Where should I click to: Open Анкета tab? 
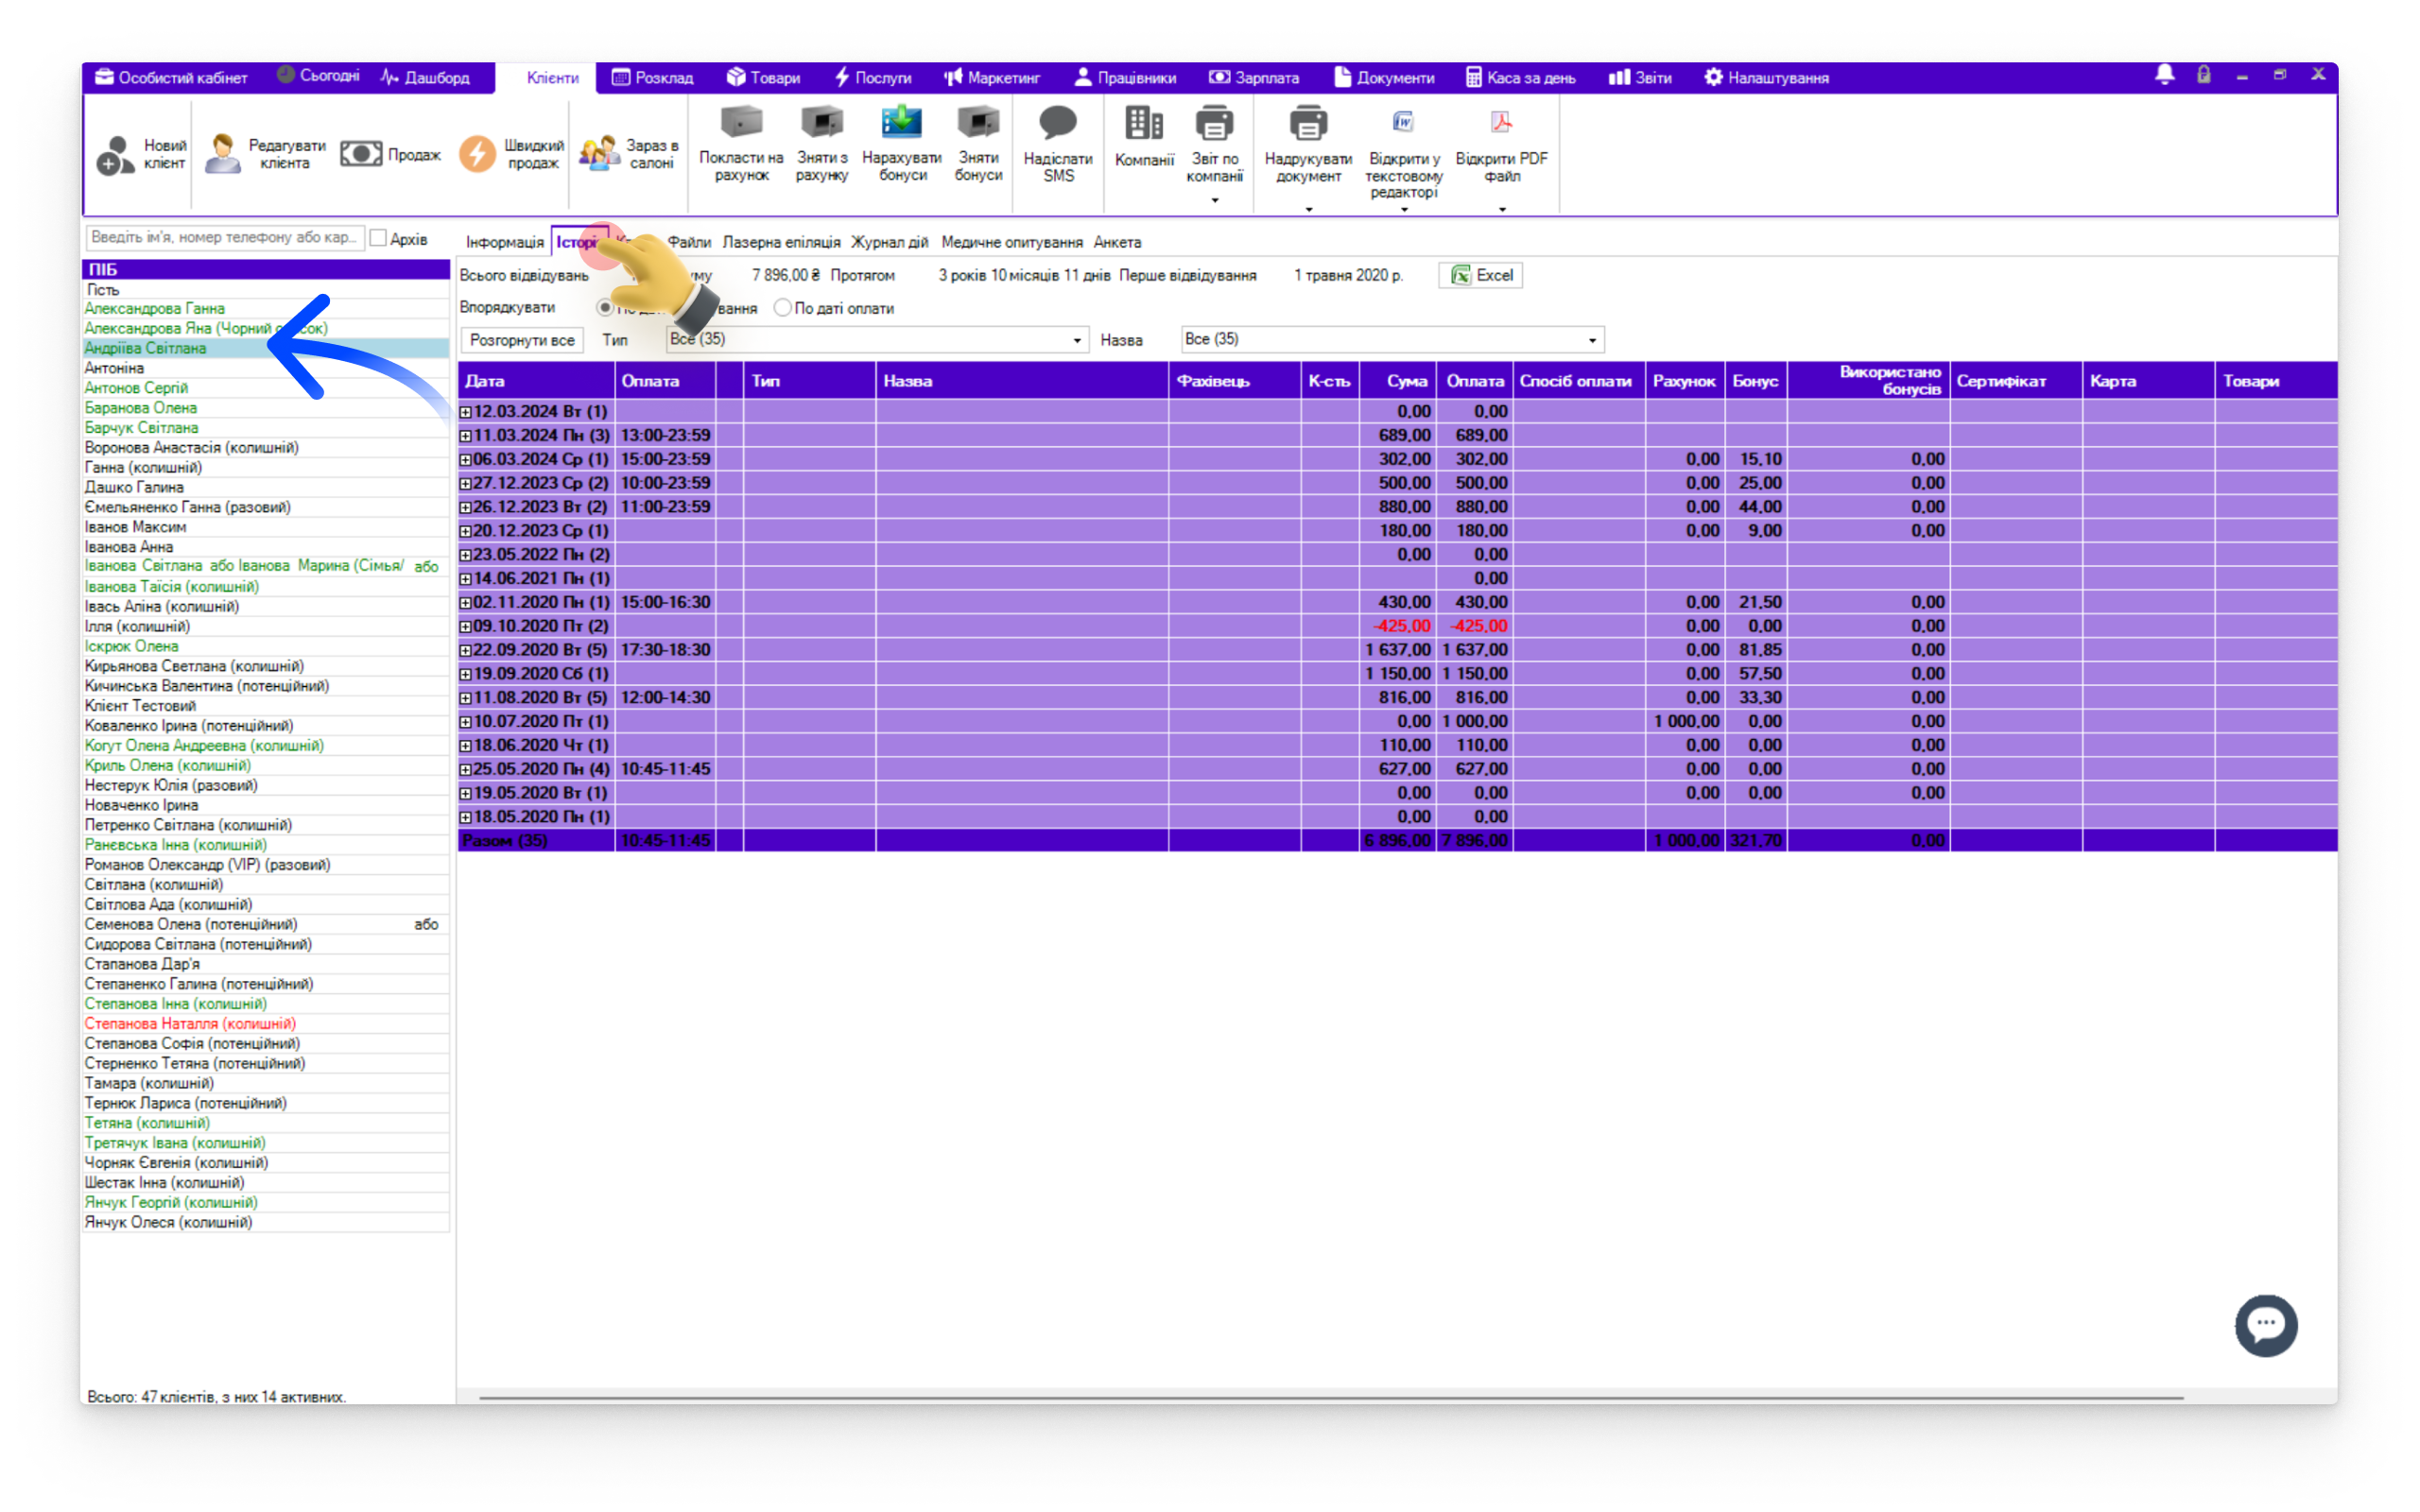[1117, 242]
